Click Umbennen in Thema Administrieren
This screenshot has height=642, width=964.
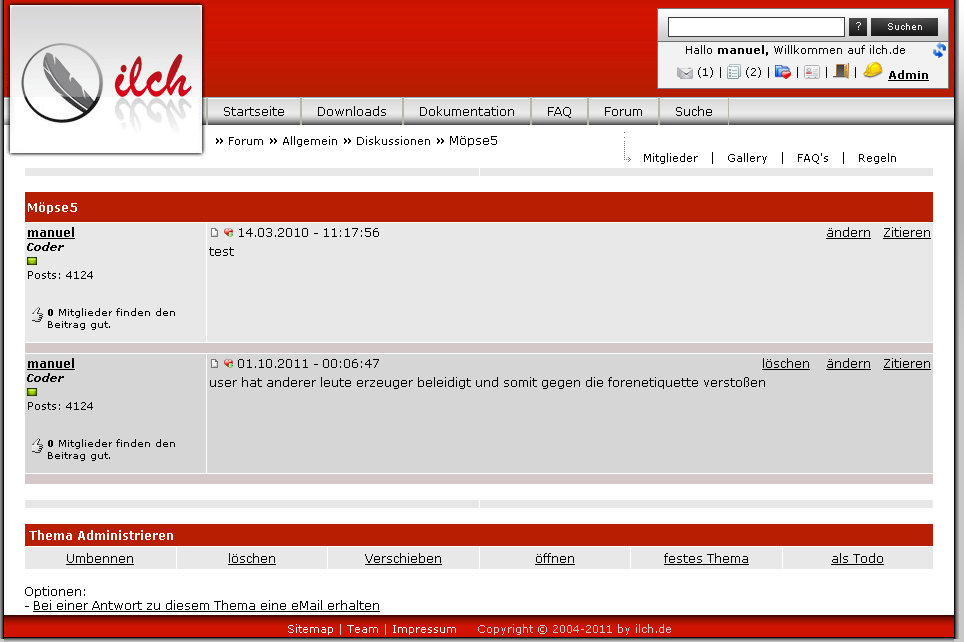click(x=100, y=558)
